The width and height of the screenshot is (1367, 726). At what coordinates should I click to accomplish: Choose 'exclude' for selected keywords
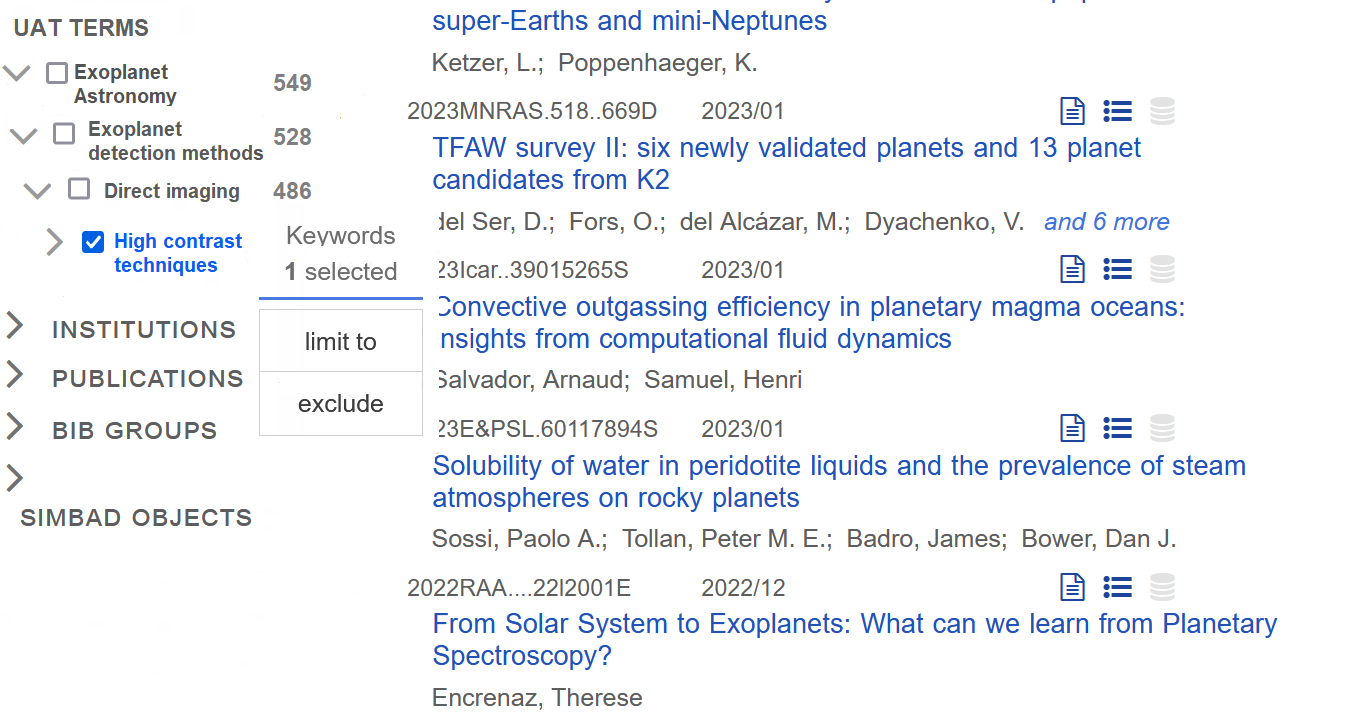click(341, 404)
